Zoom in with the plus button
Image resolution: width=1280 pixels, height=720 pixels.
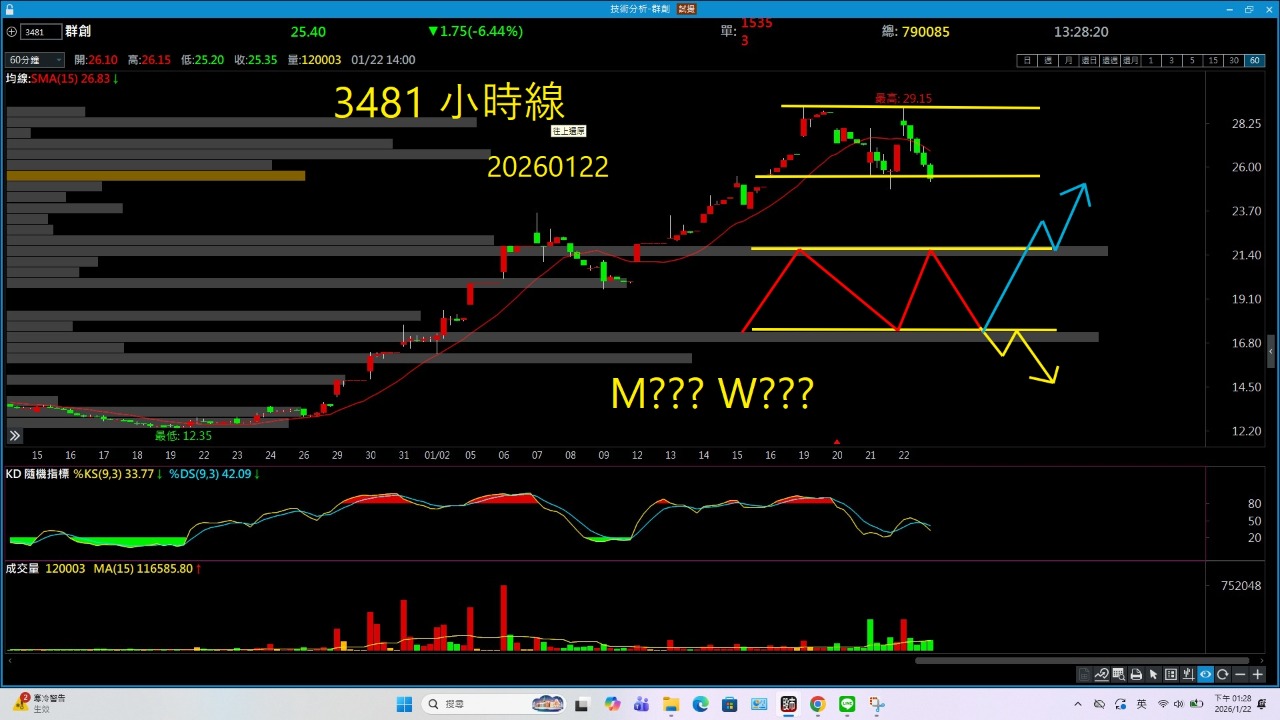(x=1258, y=675)
